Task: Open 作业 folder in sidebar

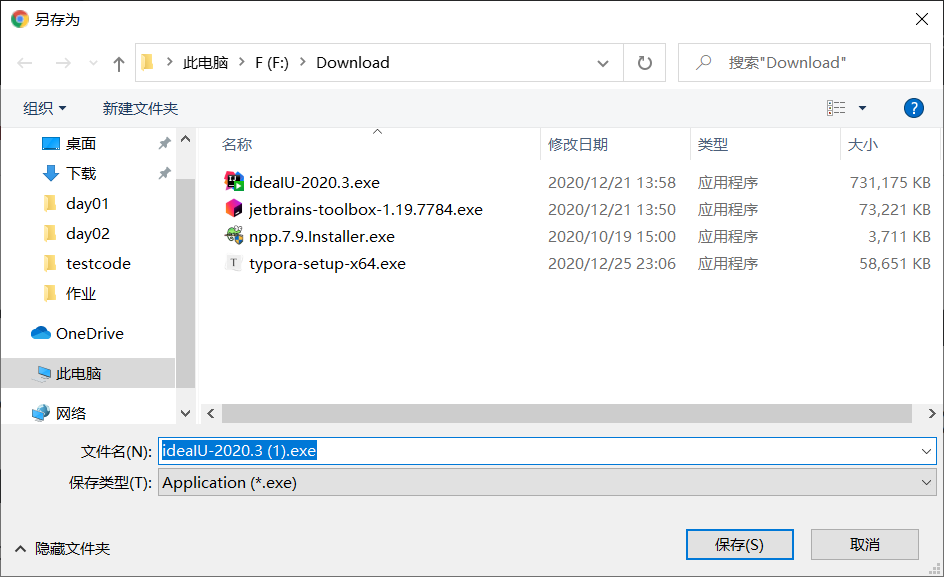Action: (x=81, y=294)
